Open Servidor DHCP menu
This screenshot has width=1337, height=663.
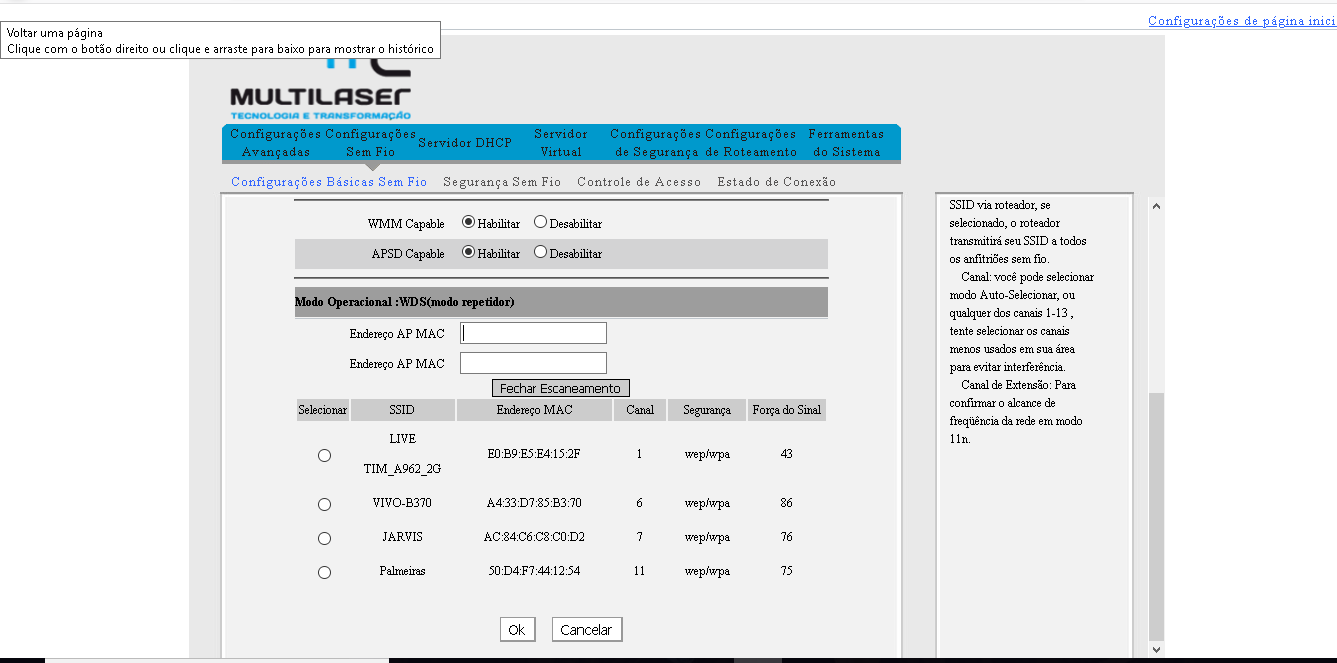(465, 143)
